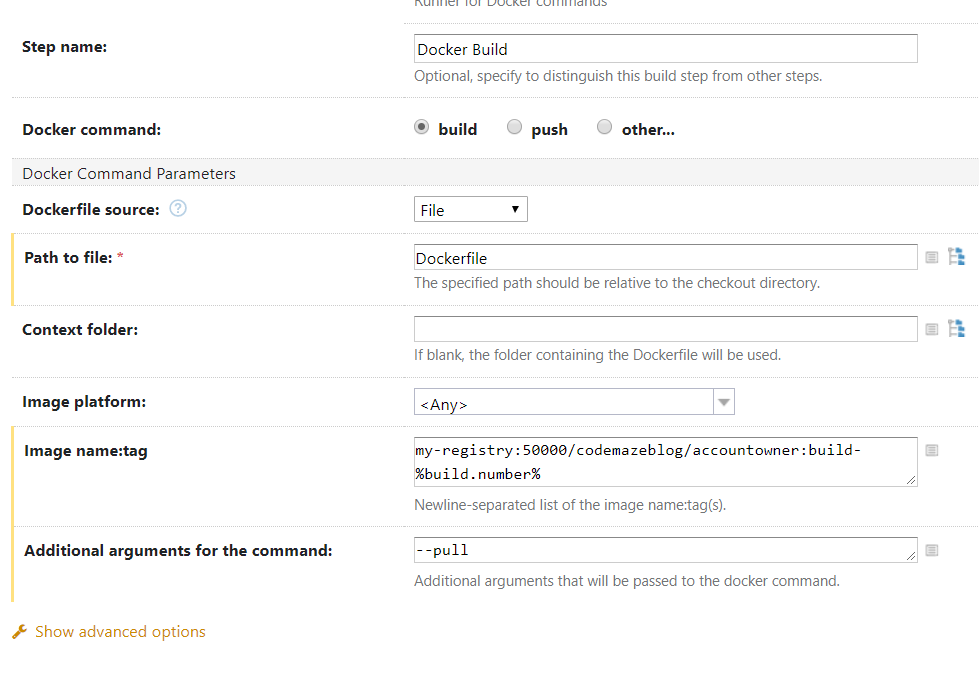The image size is (979, 675).
Task: Insert parameter reference for Path to file
Action: point(932,257)
